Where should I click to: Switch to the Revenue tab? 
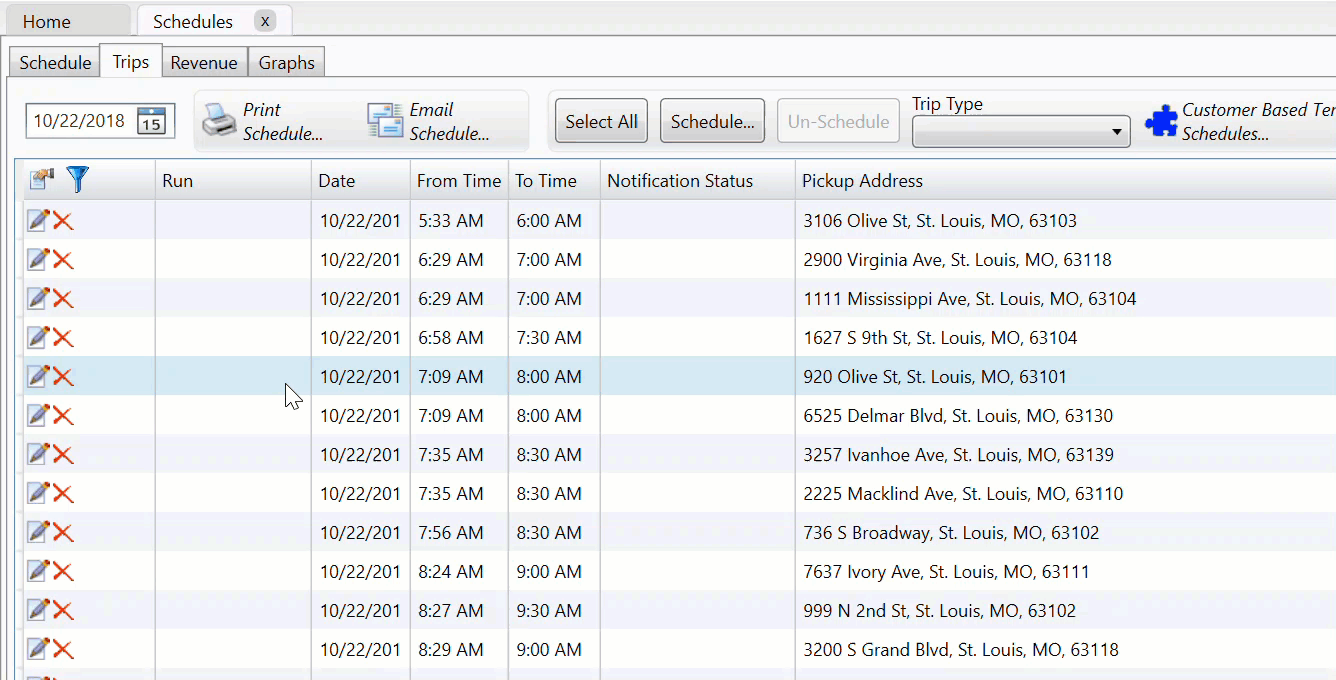pos(204,62)
